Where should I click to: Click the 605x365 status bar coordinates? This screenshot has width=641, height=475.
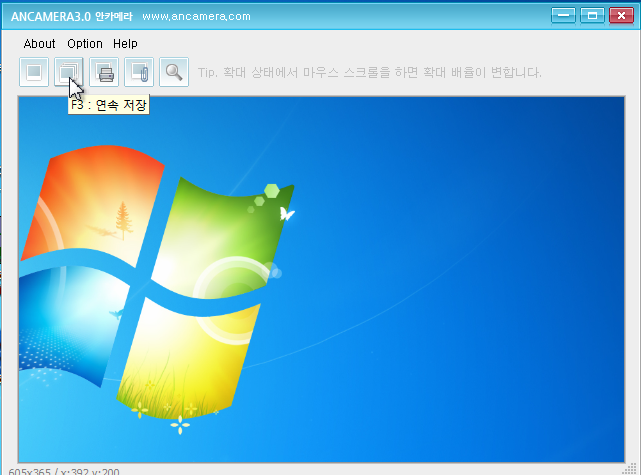(64, 471)
